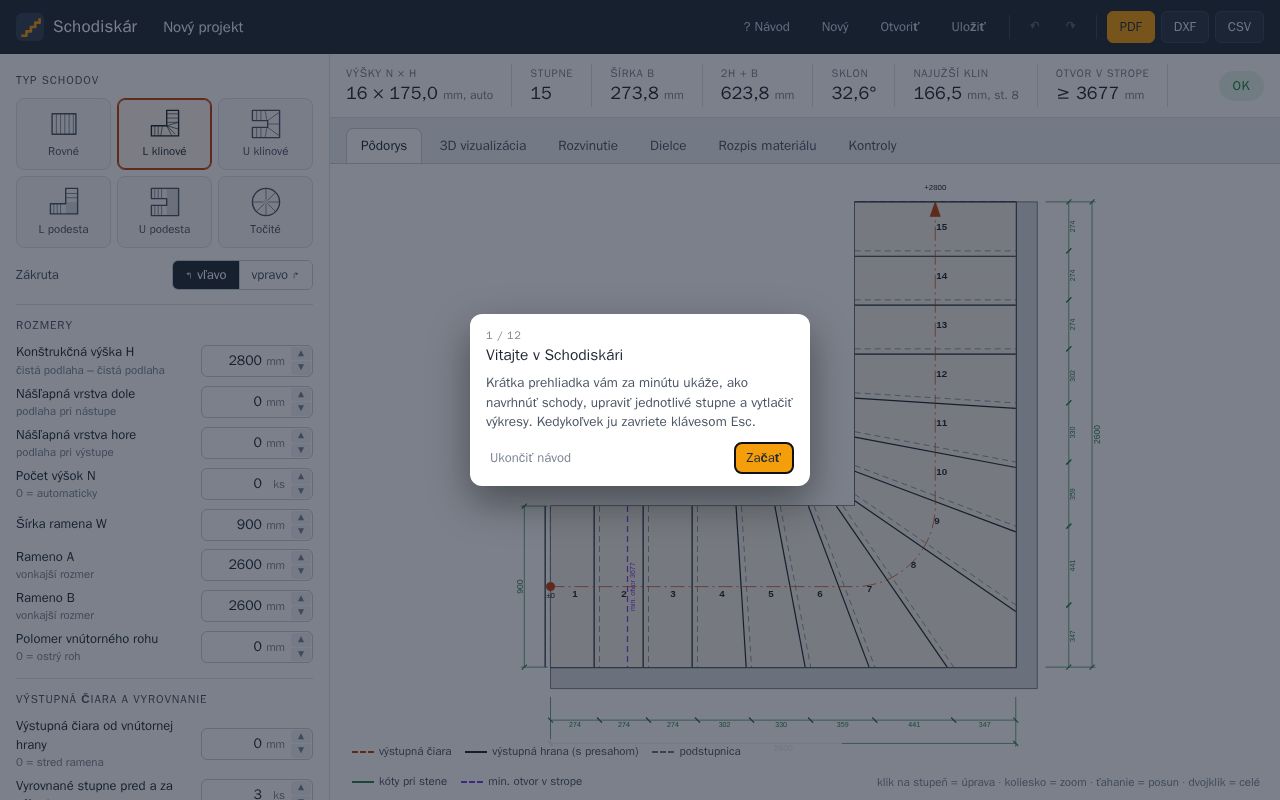Export the data as CSV
This screenshot has width=1280, height=800.
[x=1239, y=27]
